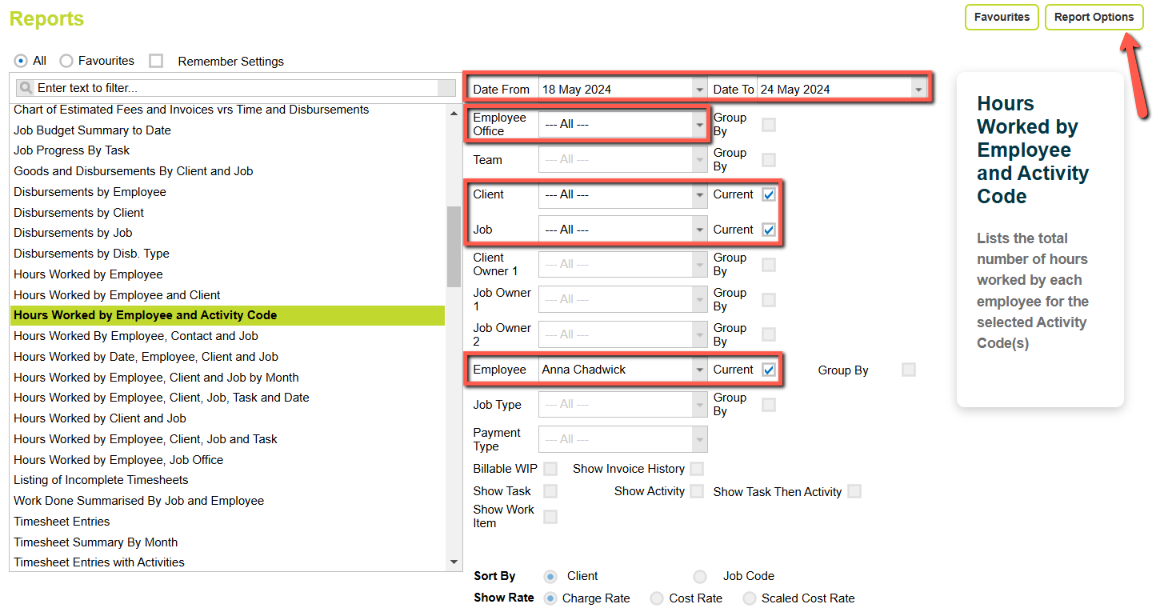This screenshot has height=615, width=1161.
Task: Tick the Show Task checkbox
Action: [550, 491]
